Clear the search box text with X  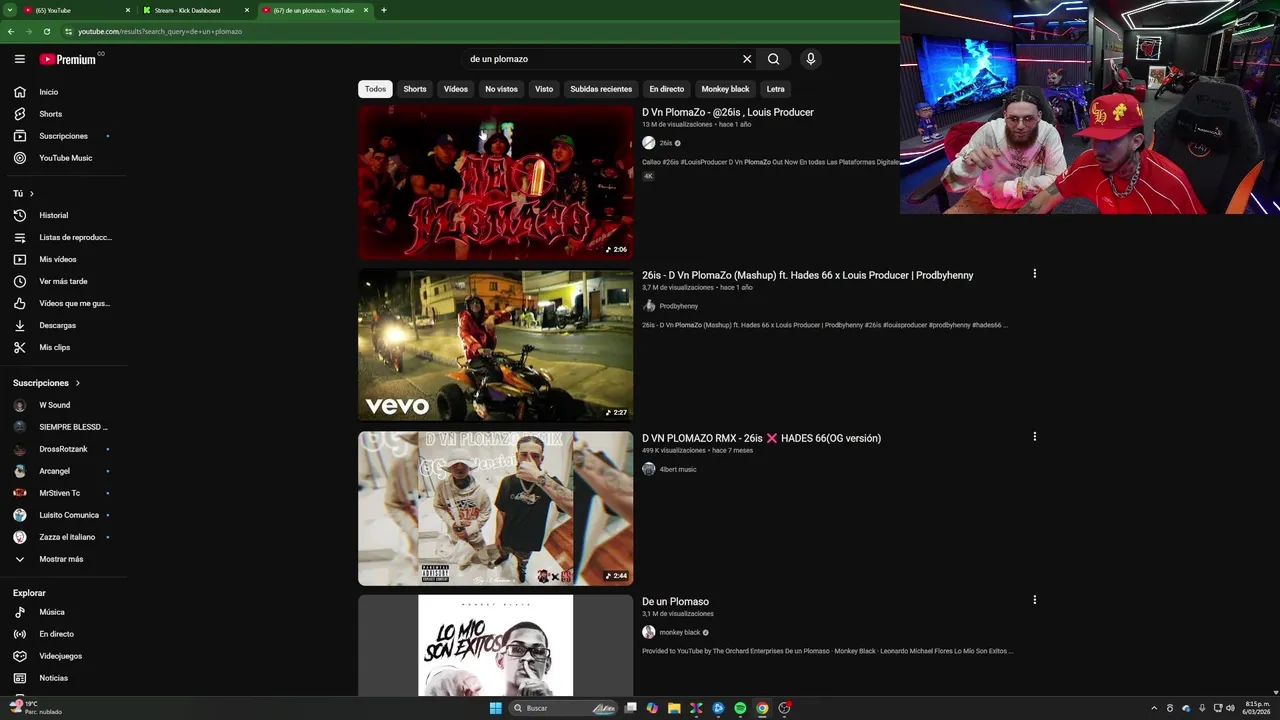(x=747, y=59)
